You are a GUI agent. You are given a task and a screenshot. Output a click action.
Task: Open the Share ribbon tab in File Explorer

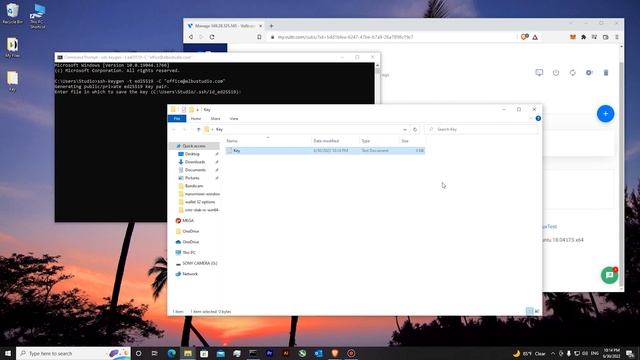click(x=216, y=118)
